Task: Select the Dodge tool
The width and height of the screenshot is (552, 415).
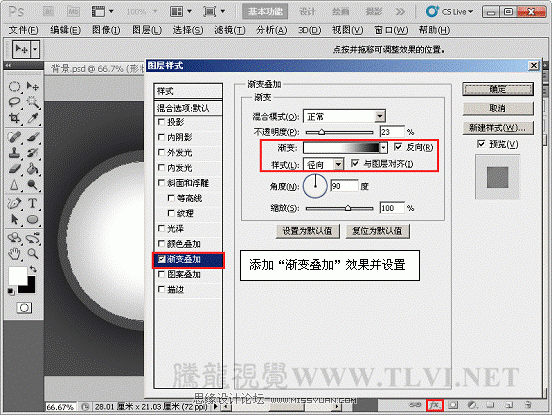Action: coord(33,184)
